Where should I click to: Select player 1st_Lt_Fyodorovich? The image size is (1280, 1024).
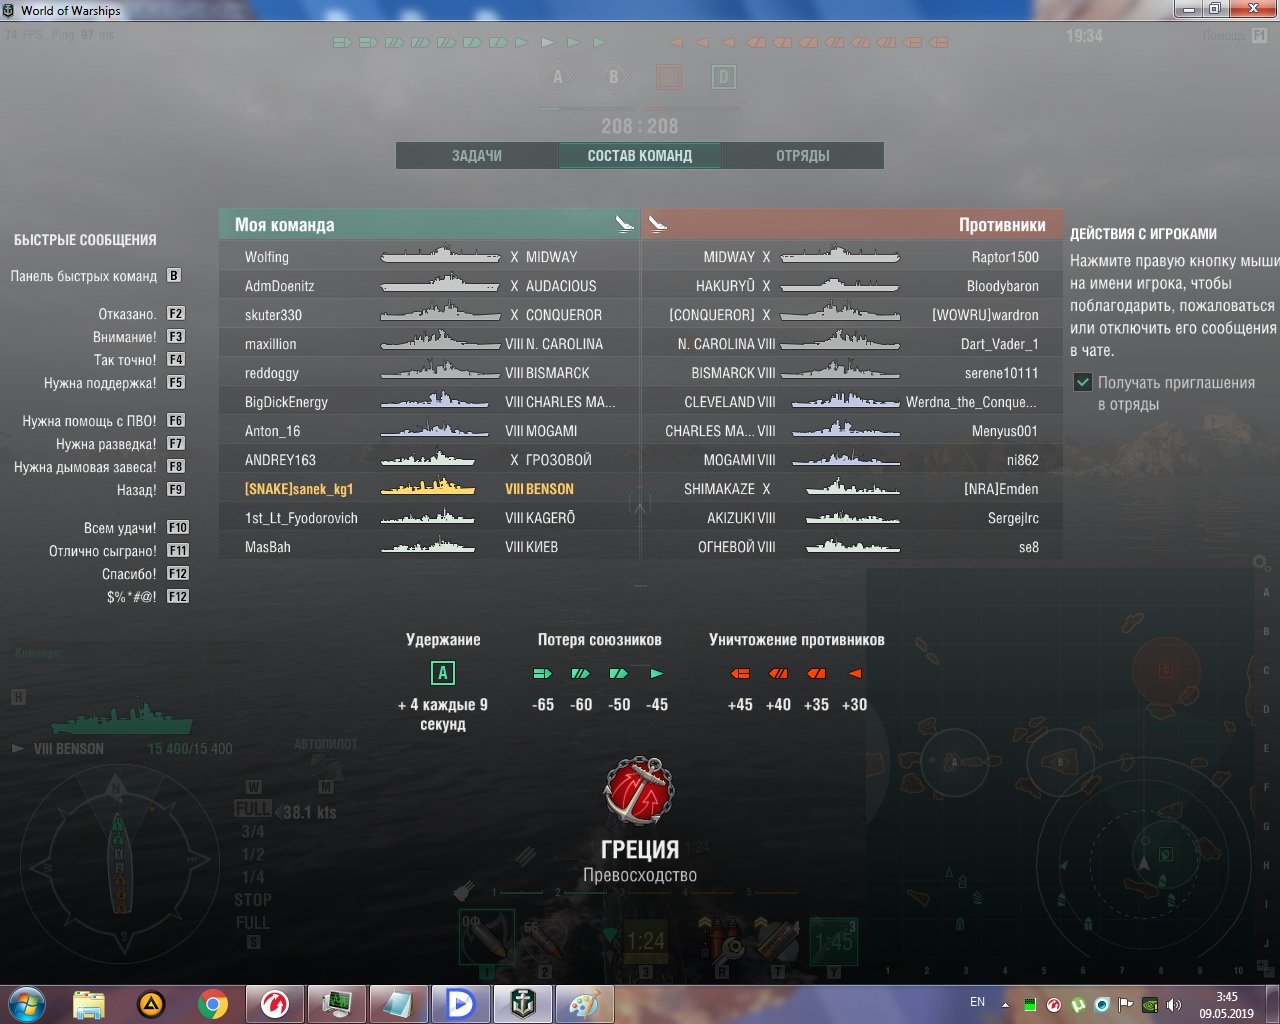coord(301,518)
